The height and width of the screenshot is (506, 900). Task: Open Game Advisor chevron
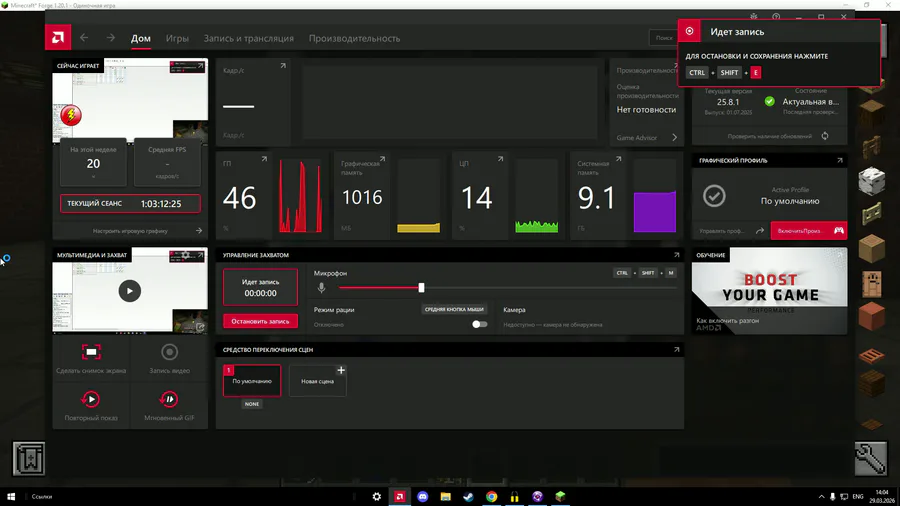pos(674,138)
